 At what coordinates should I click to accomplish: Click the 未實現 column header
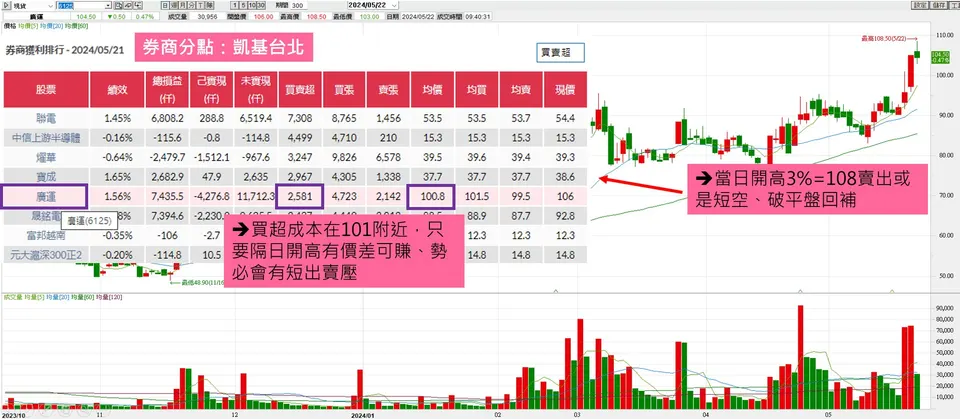pos(255,89)
